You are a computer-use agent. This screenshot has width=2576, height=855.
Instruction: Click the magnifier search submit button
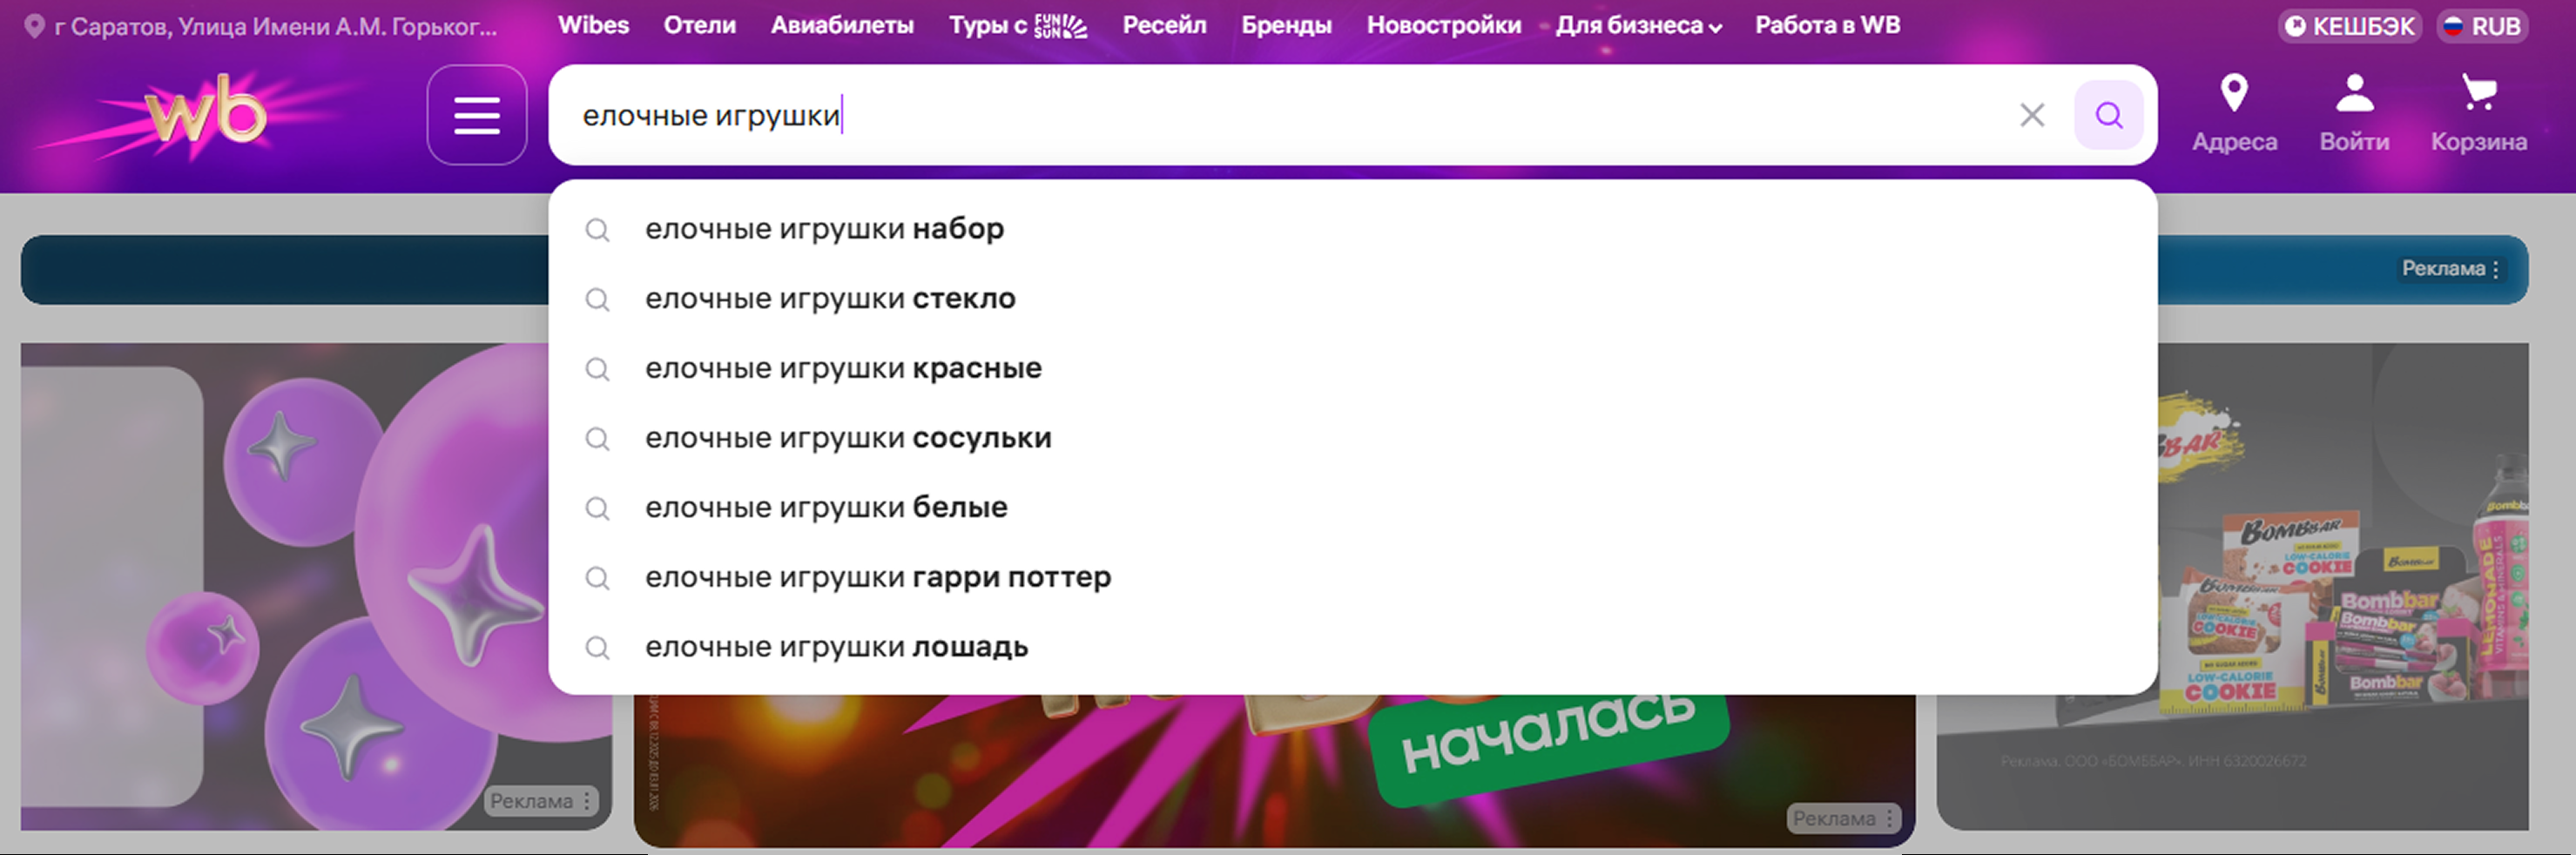click(x=2108, y=115)
